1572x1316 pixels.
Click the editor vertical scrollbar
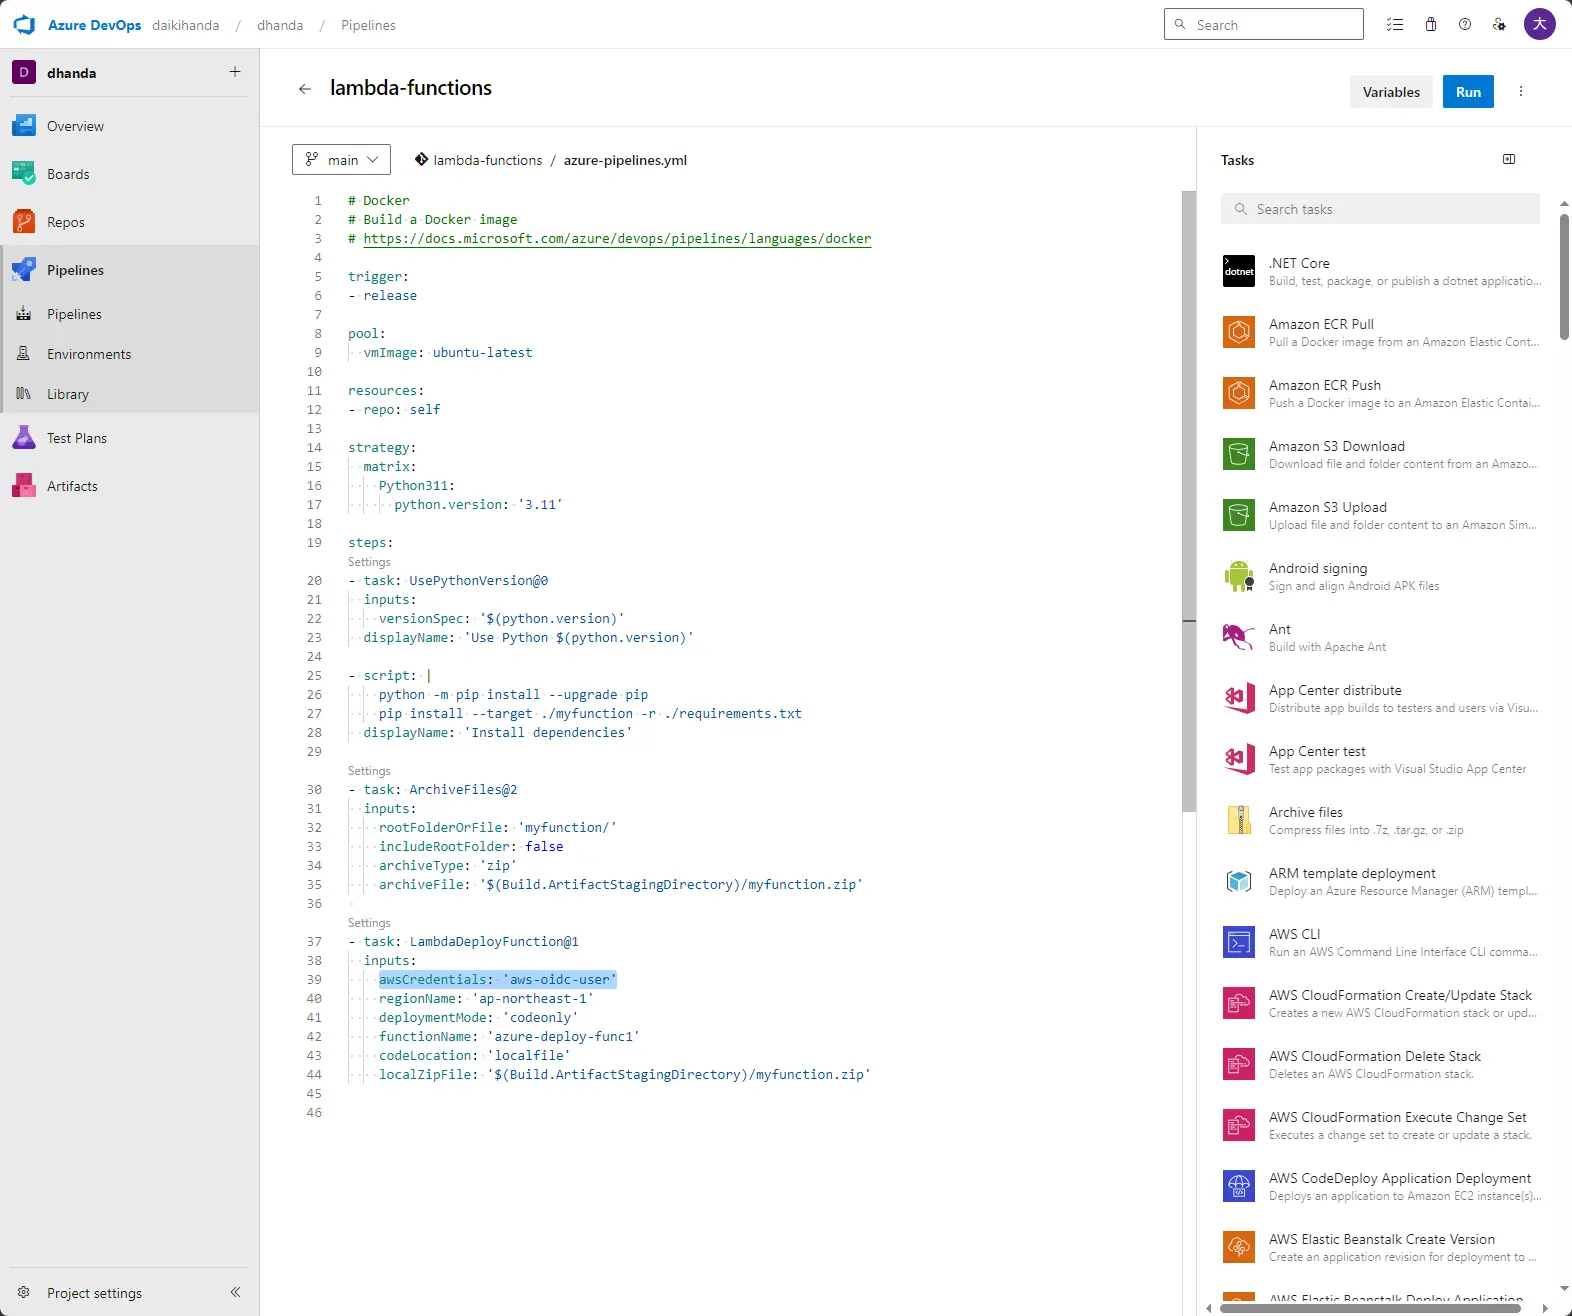pos(1189,500)
